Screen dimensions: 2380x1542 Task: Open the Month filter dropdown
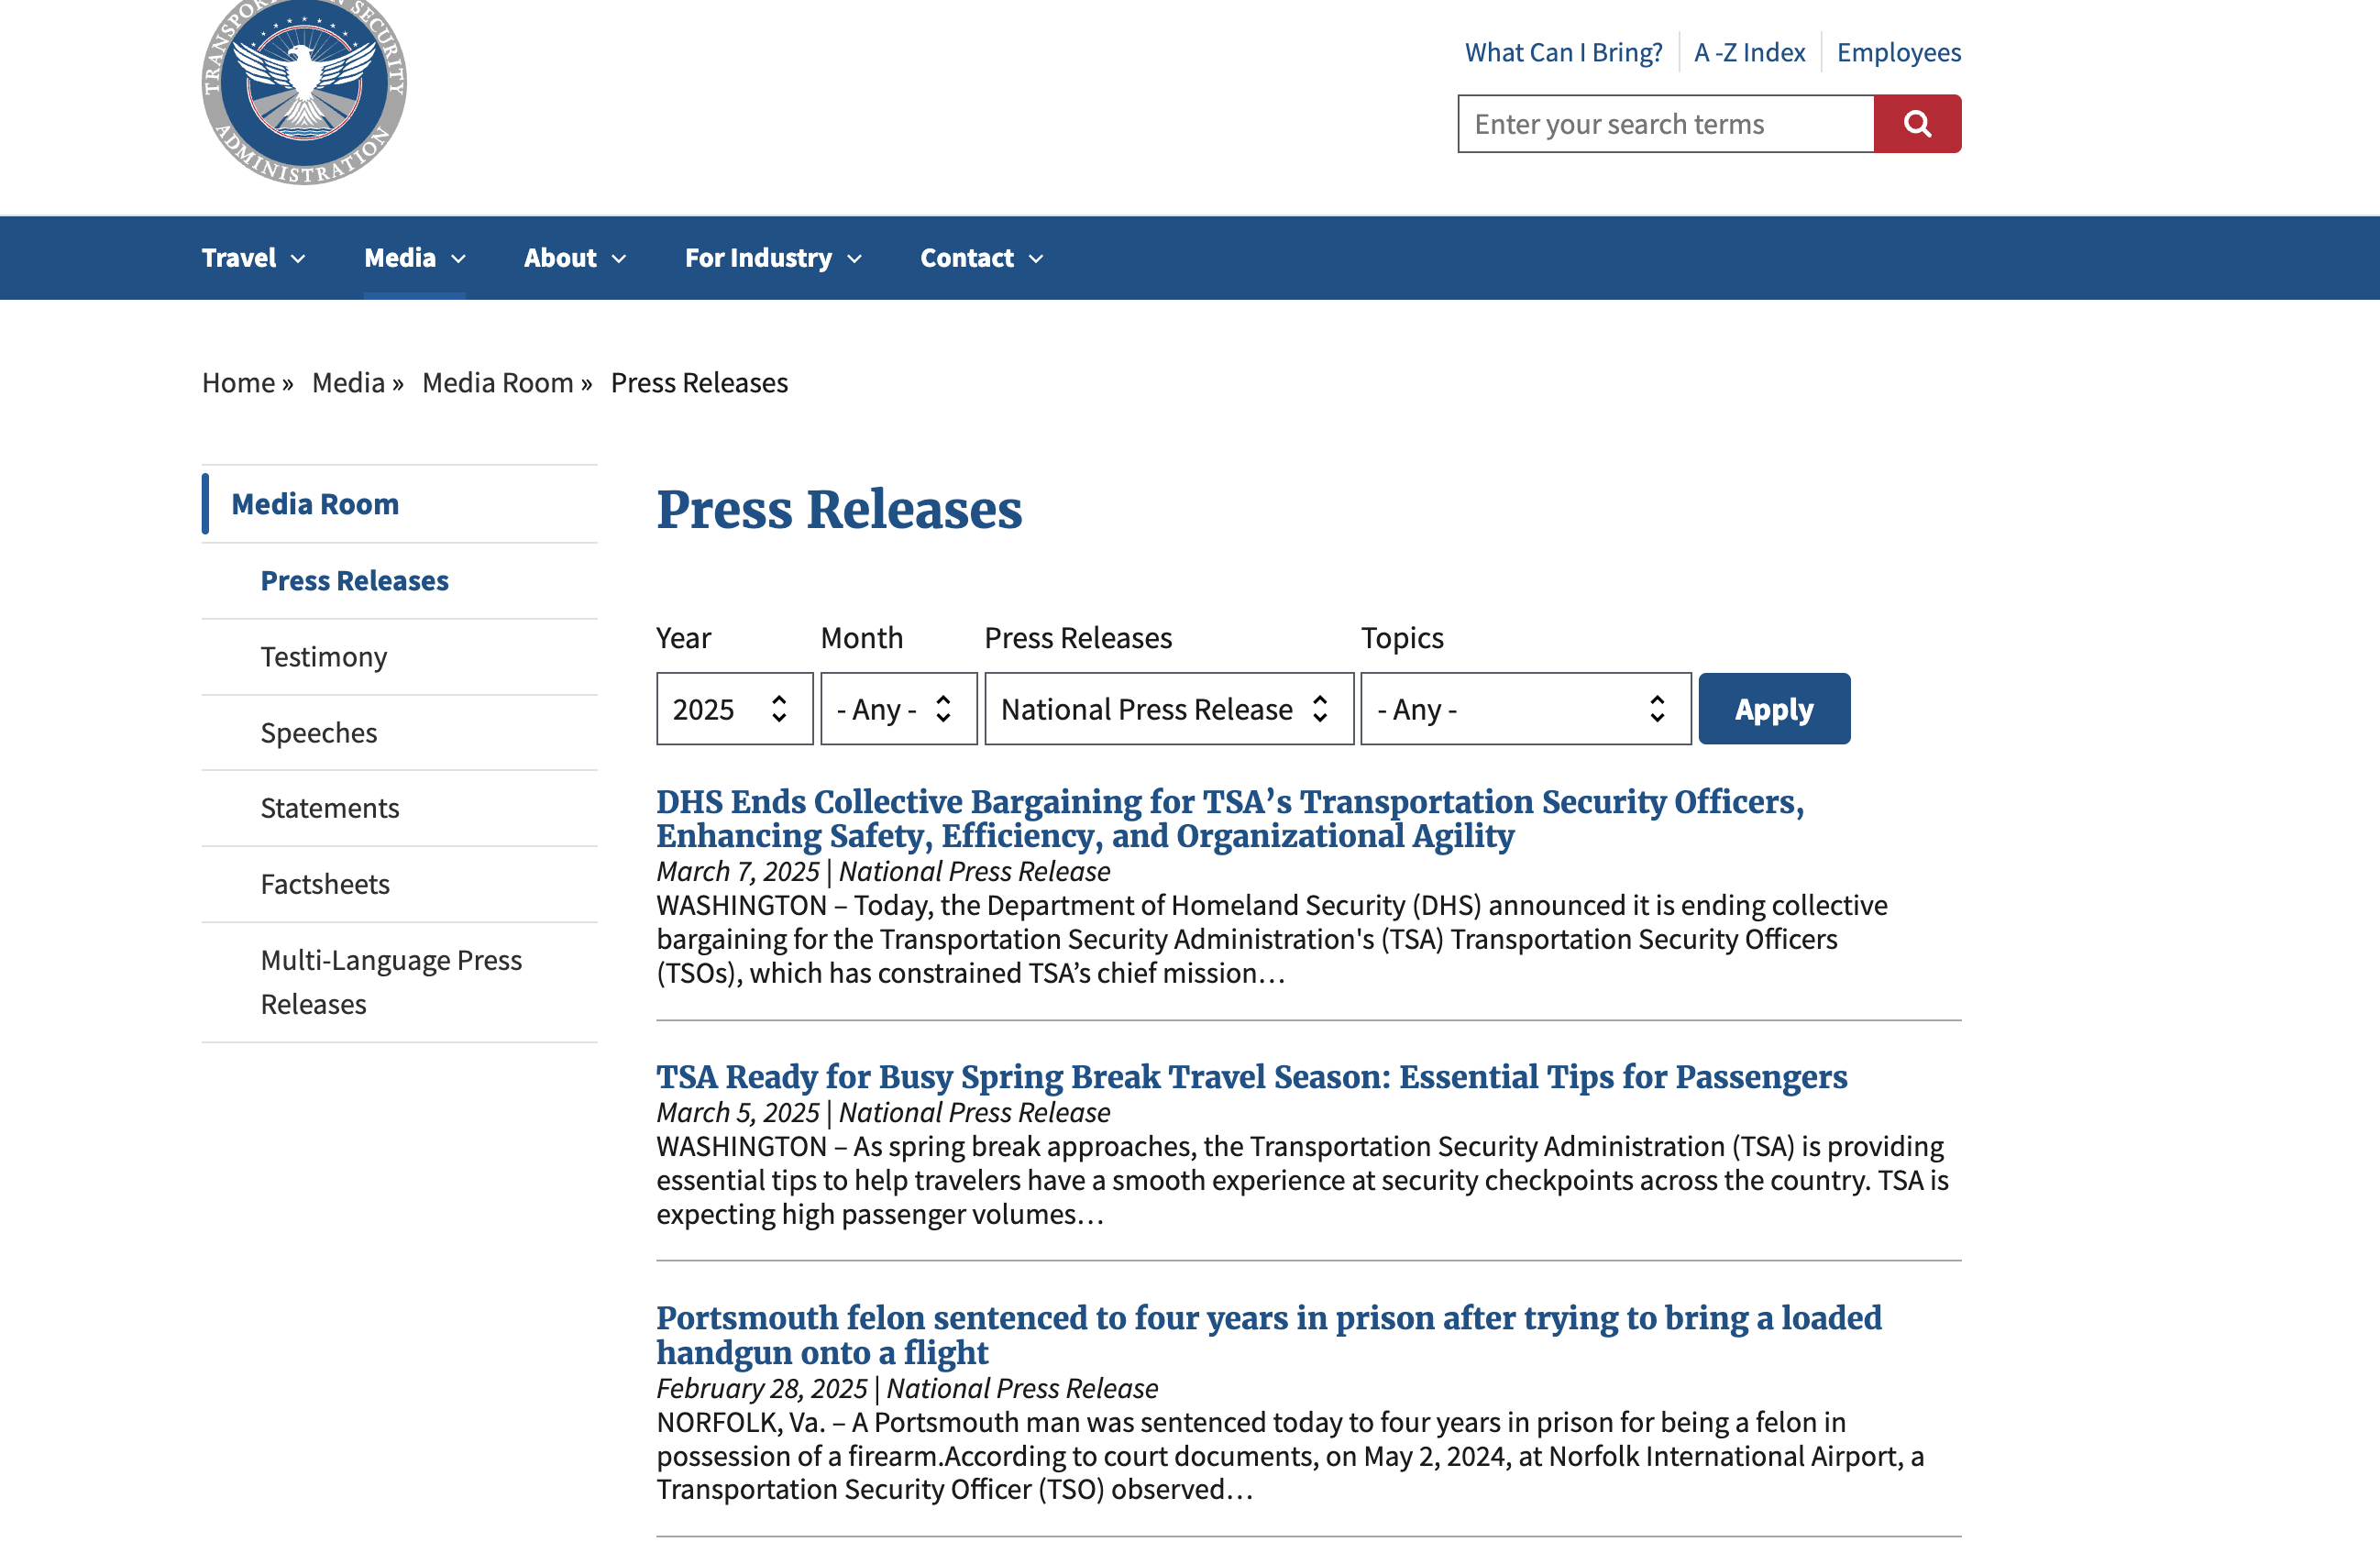(x=897, y=709)
